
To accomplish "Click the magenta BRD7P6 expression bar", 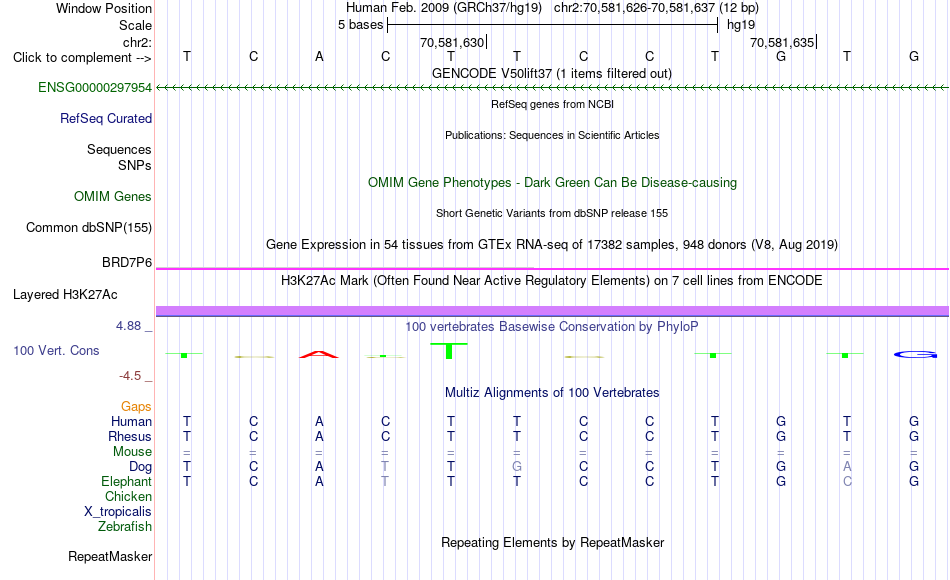I will click(552, 268).
